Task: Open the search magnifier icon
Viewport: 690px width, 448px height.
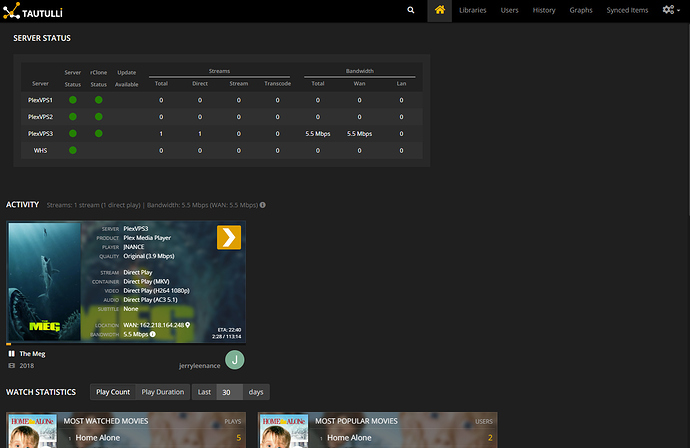Action: (x=411, y=10)
